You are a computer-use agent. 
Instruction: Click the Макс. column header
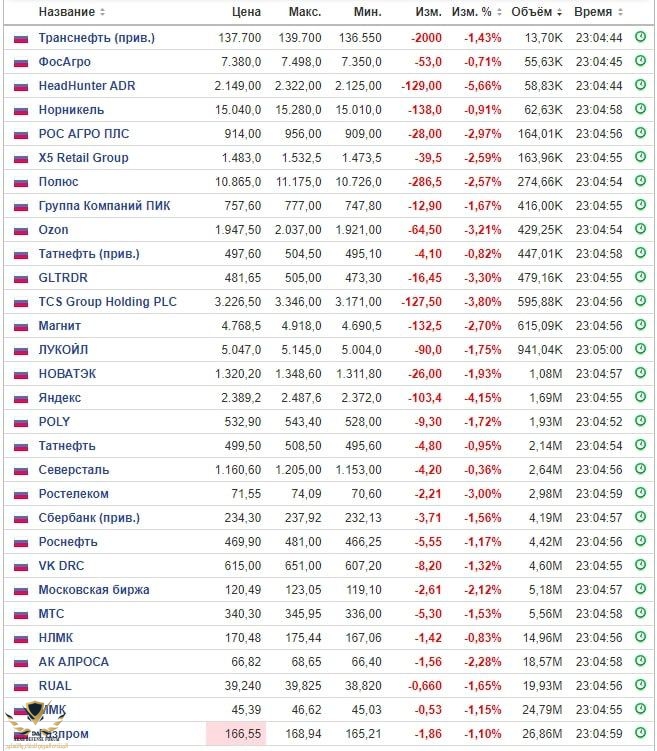[305, 12]
